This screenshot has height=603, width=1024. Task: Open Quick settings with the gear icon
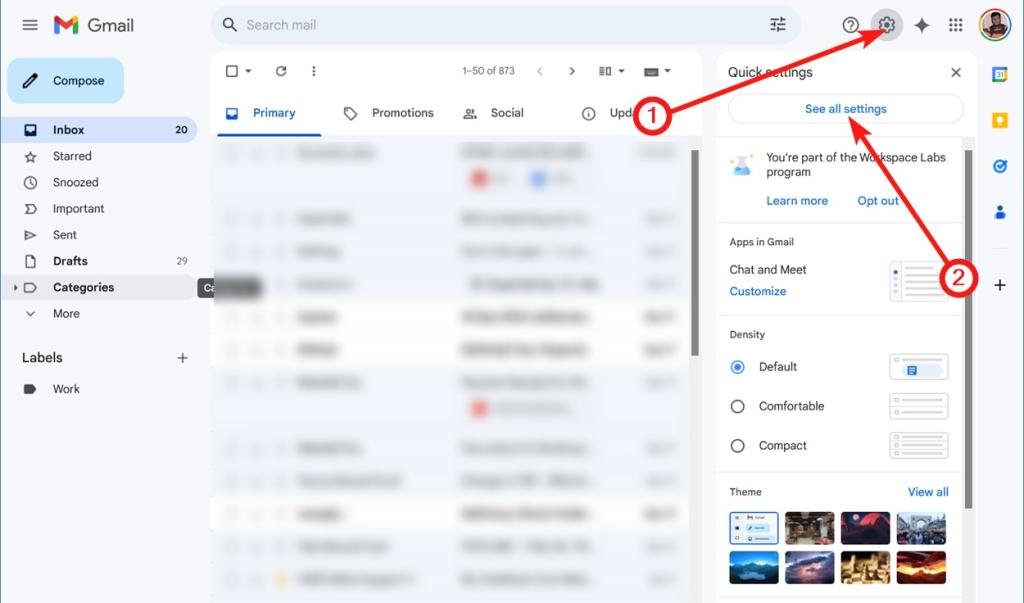click(886, 25)
